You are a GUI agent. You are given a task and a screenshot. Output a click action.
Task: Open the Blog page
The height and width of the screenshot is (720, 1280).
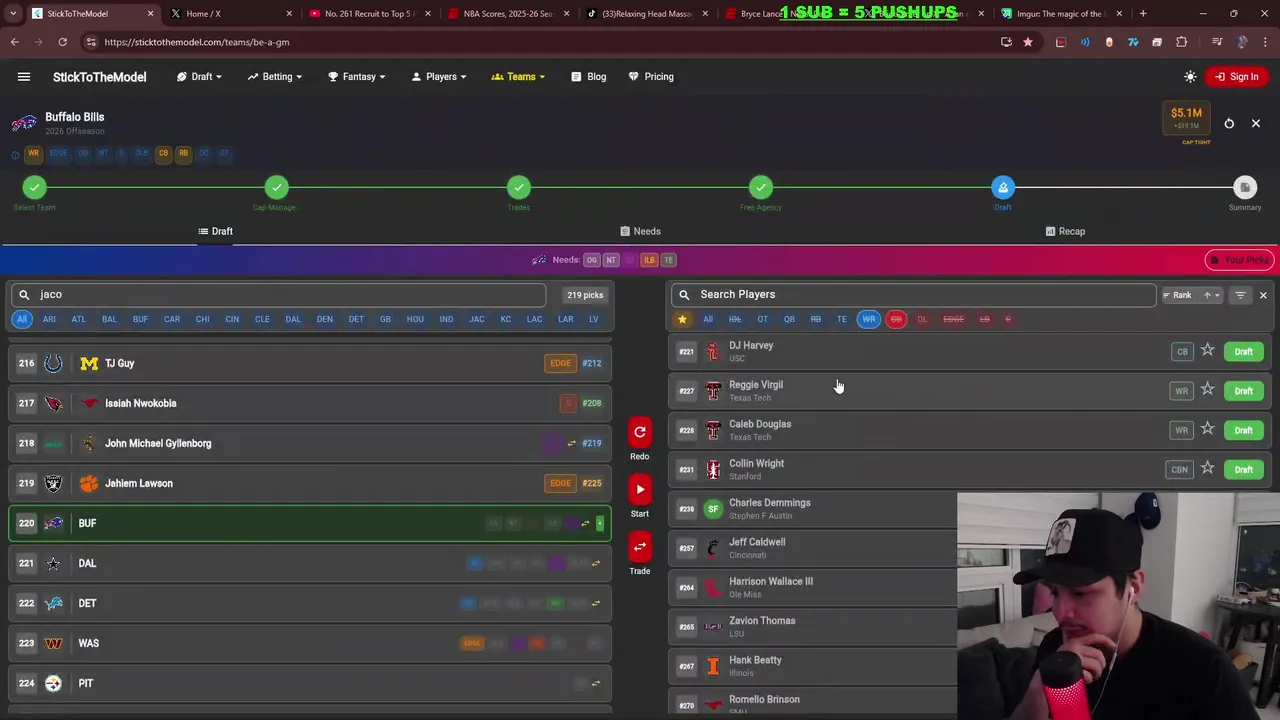point(589,77)
